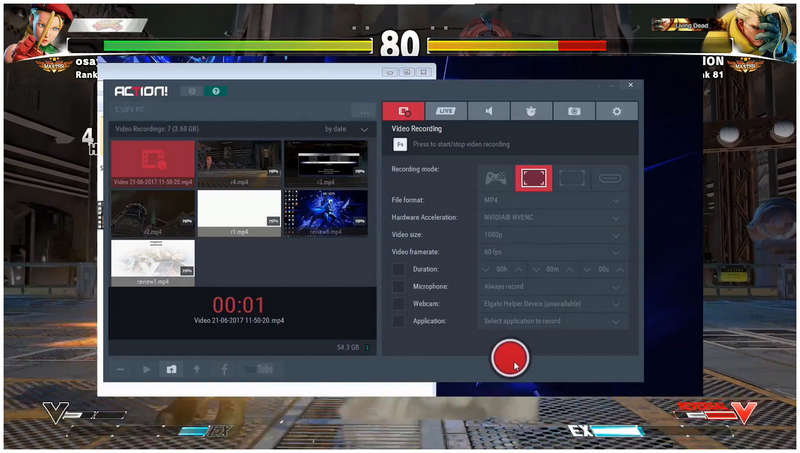Click the red record button
The width and height of the screenshot is (800, 453).
point(510,358)
